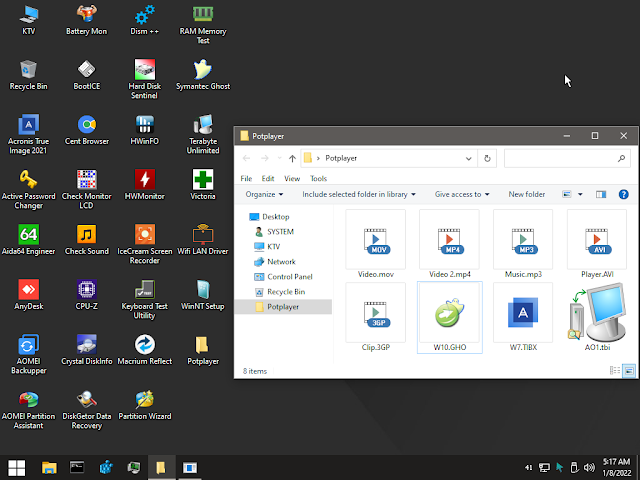Go up one folder level
Viewport: 640px width, 480px height.
(x=292, y=158)
